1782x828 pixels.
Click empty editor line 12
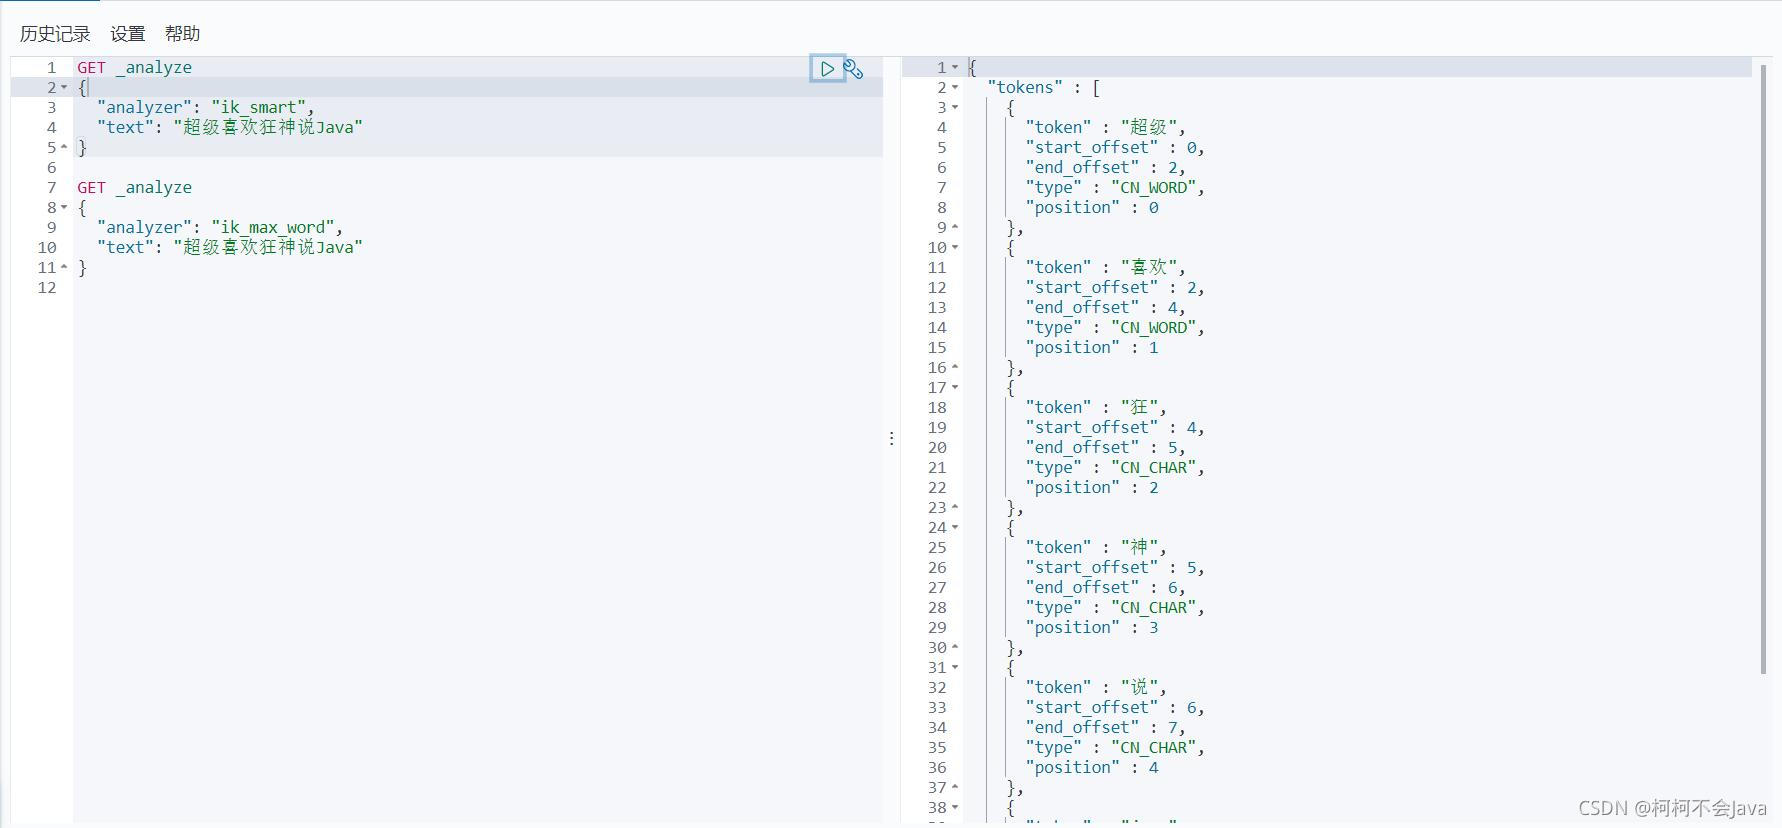478,288
